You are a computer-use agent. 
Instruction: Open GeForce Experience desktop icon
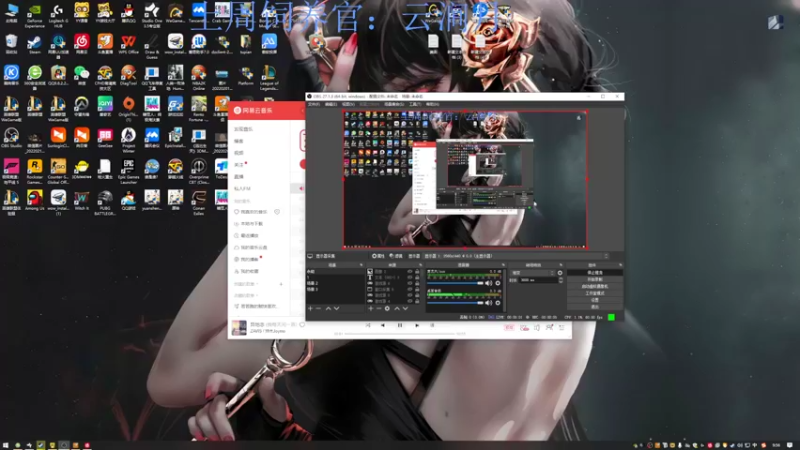35,15
